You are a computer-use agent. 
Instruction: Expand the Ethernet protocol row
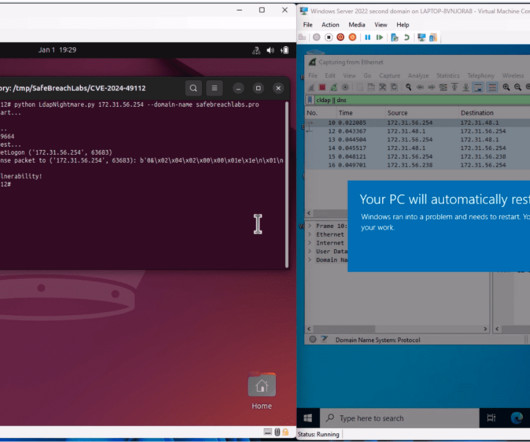point(310,234)
